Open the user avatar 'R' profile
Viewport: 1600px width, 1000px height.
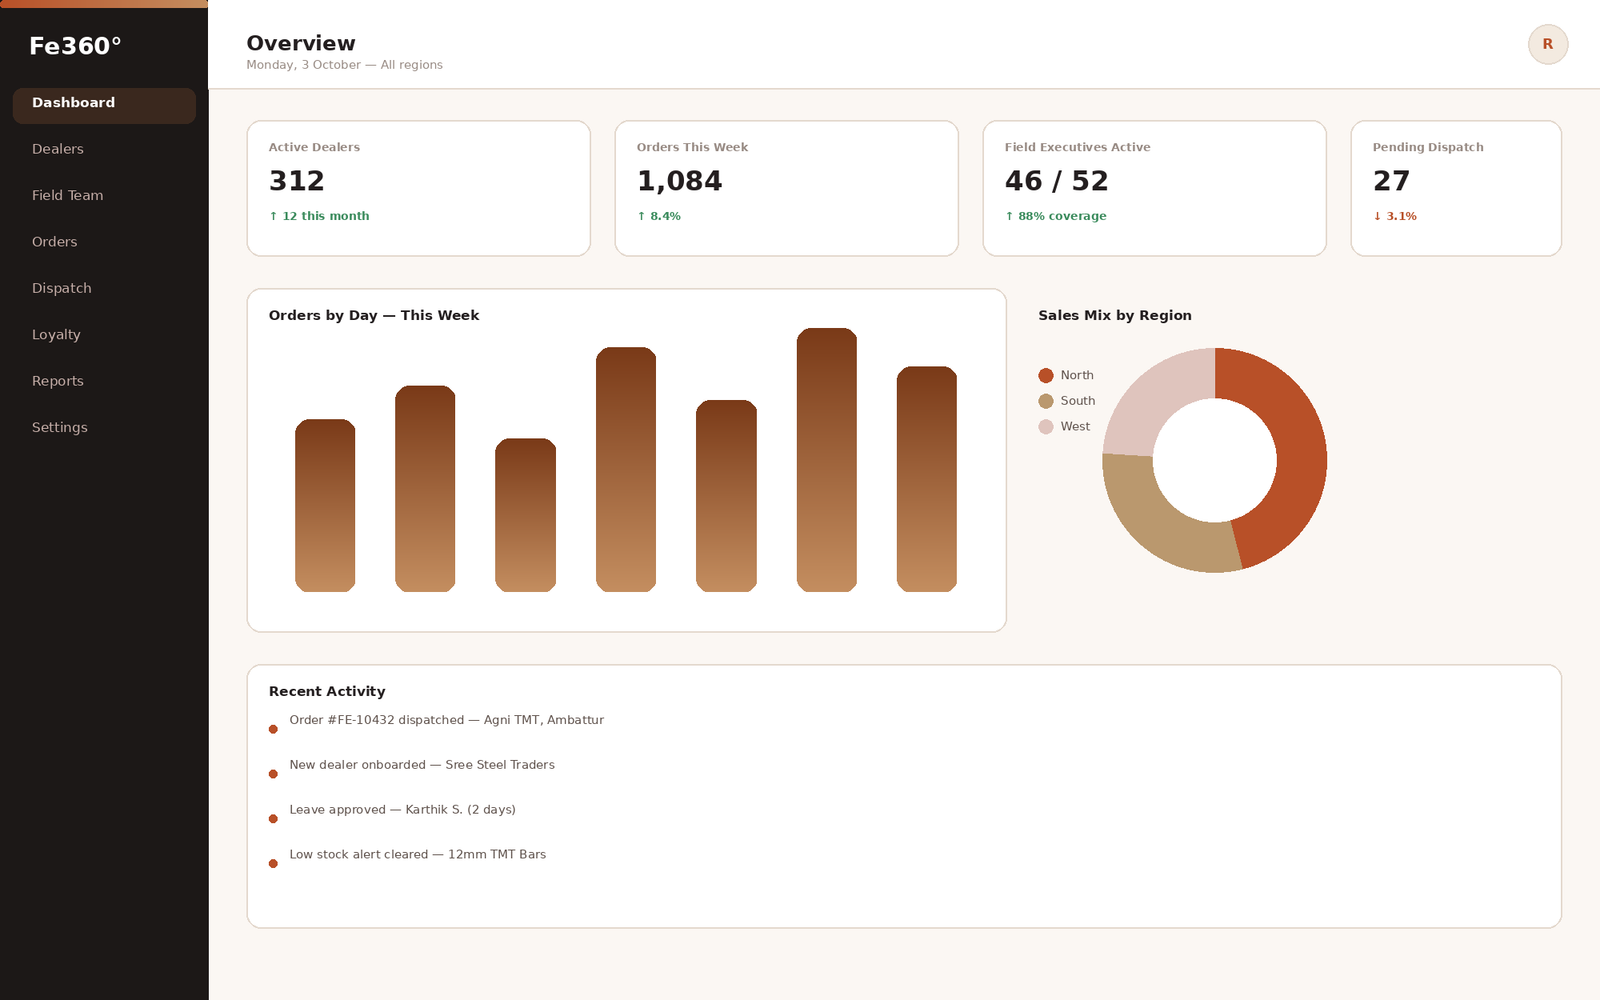(x=1547, y=44)
